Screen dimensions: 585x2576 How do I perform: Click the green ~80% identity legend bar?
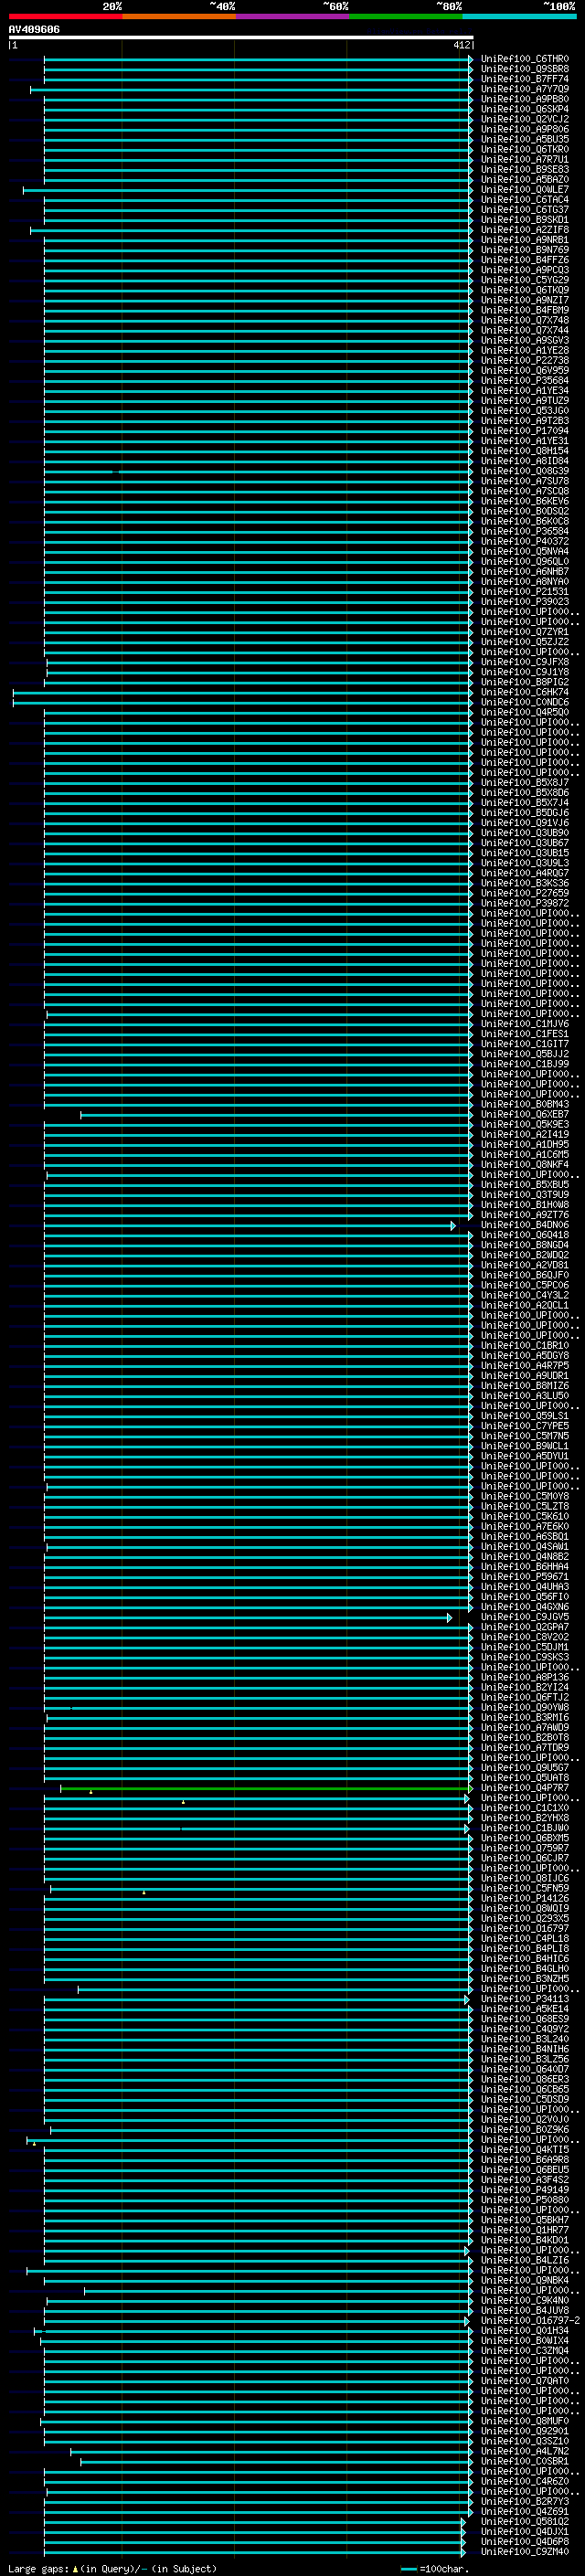pos(406,16)
